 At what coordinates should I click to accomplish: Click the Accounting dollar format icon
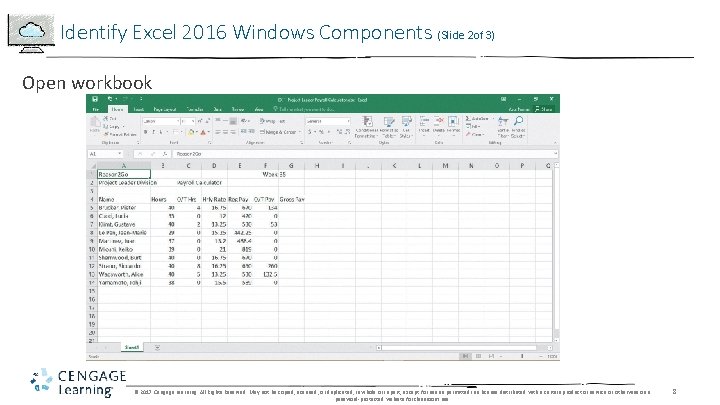point(311,132)
